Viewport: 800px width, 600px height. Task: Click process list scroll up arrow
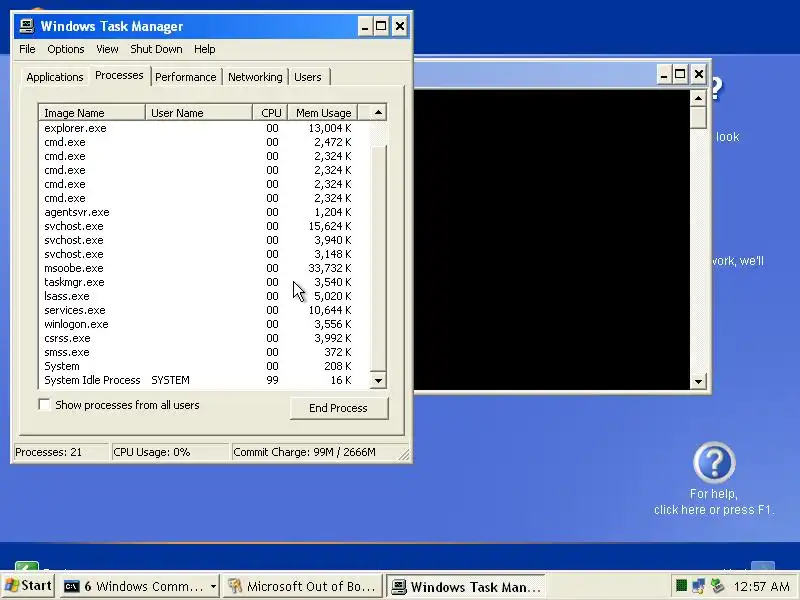click(378, 112)
